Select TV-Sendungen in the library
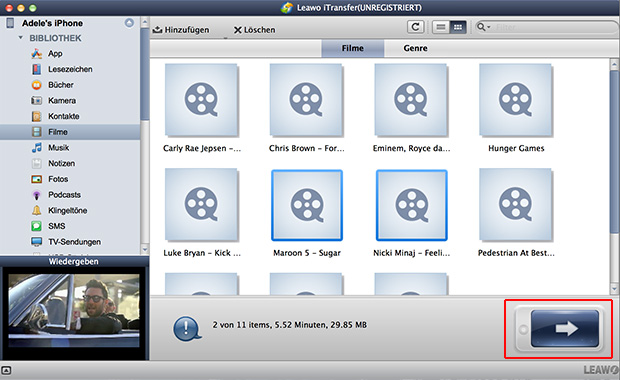This screenshot has height=380, width=620. point(74,242)
